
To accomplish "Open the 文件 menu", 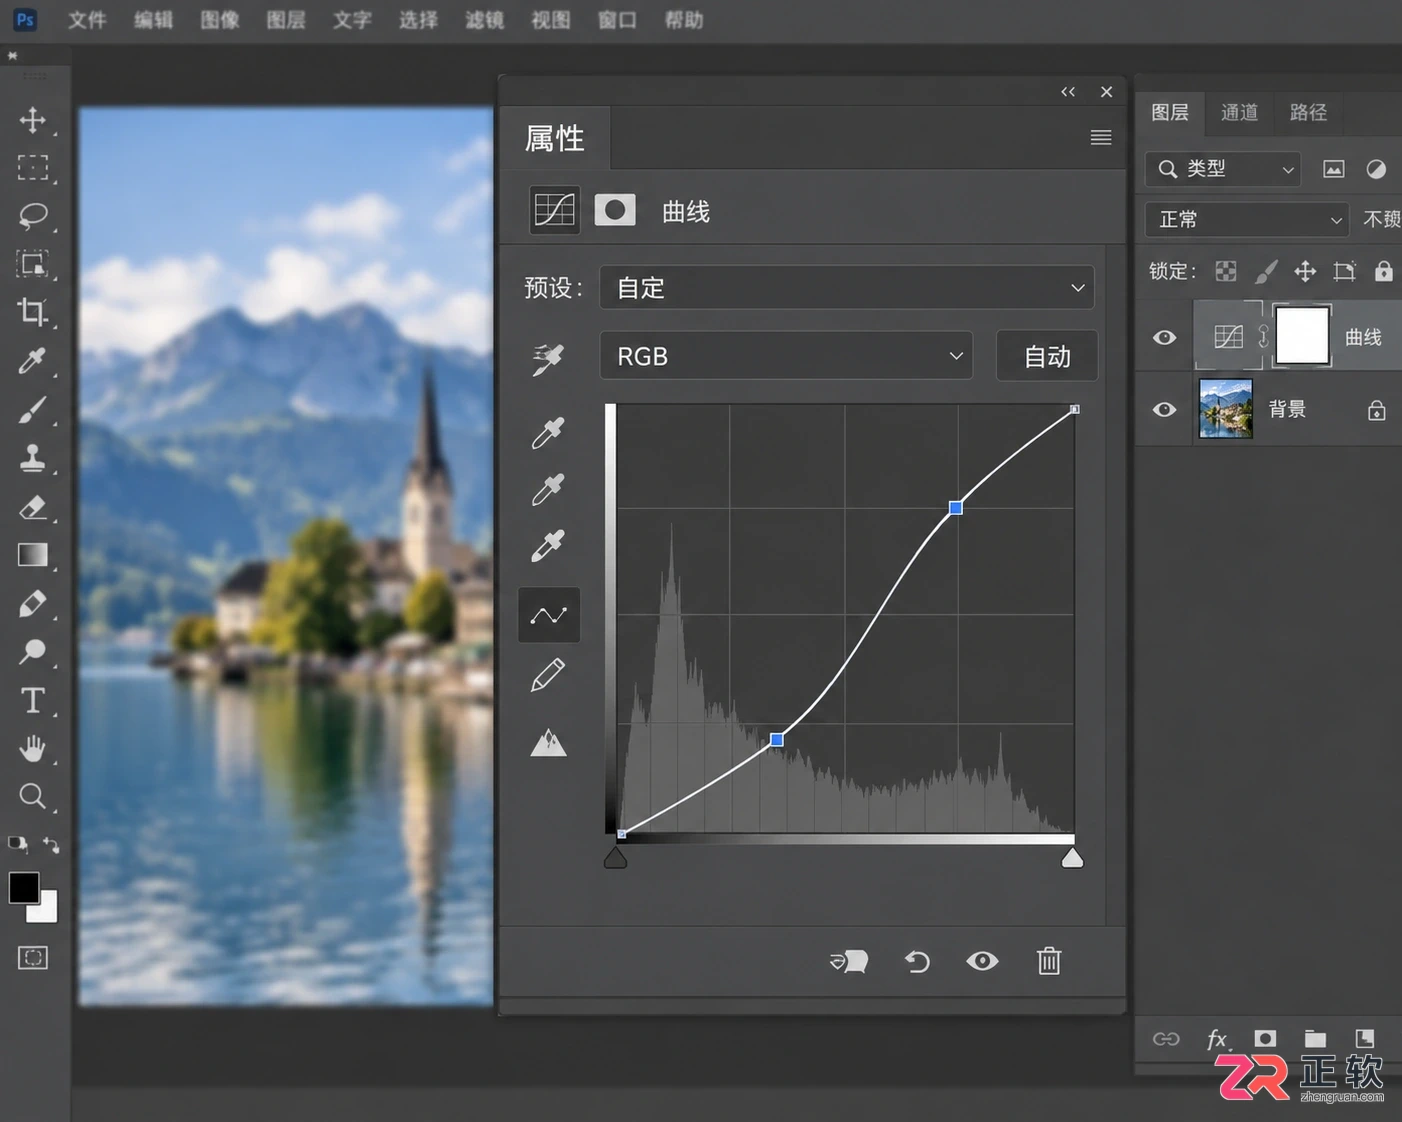I will tap(87, 20).
